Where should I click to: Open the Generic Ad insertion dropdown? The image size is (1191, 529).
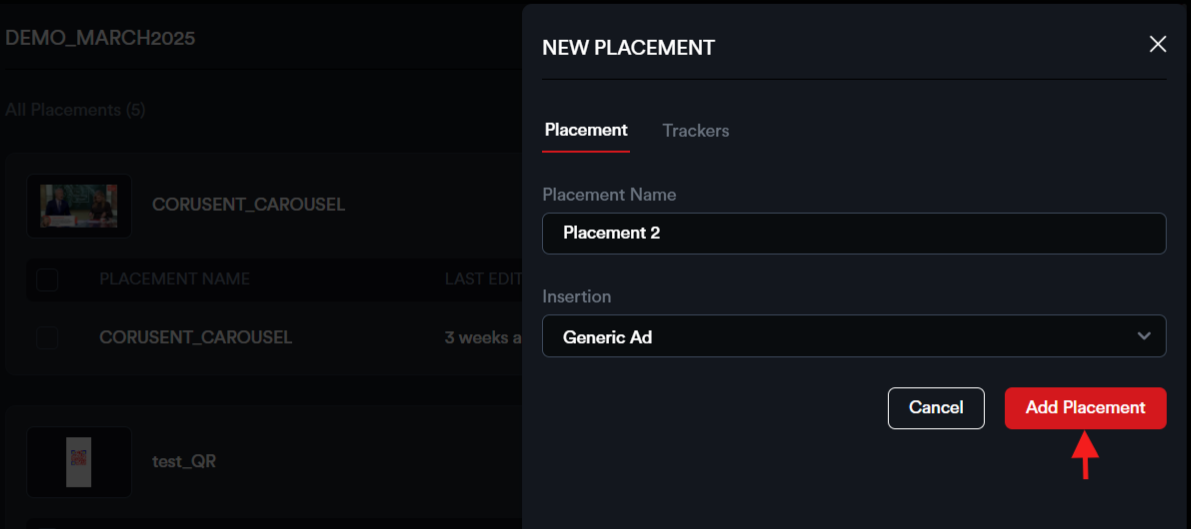(840, 337)
